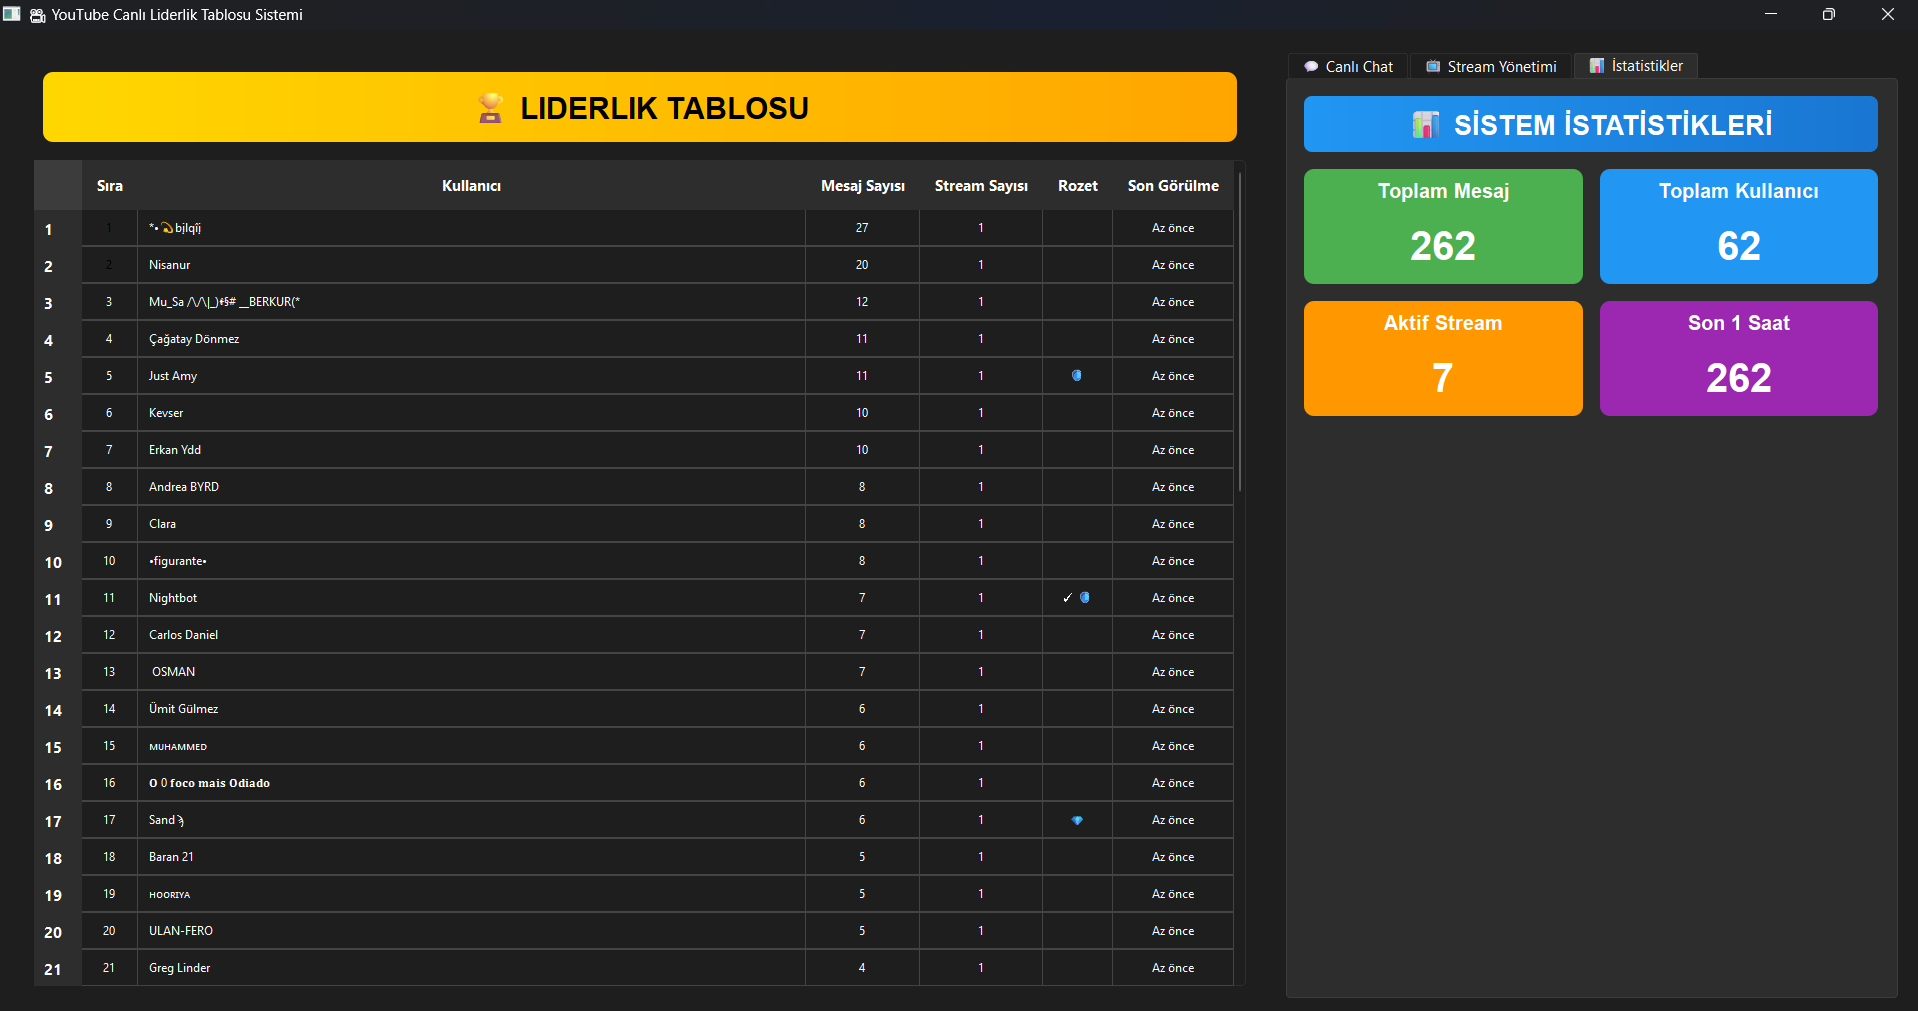Click stream count 1 in Kevser row
This screenshot has width=1918, height=1011.
981,413
